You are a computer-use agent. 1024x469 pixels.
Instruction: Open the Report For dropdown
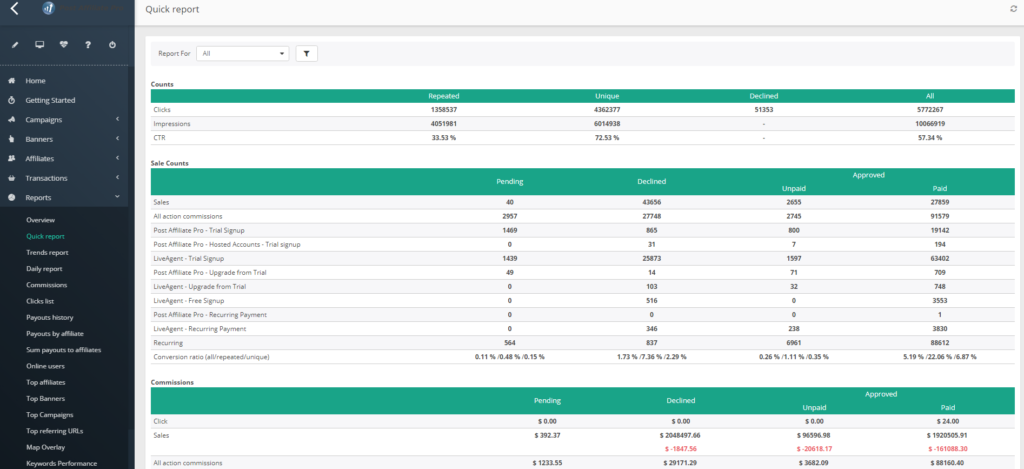tap(242, 53)
